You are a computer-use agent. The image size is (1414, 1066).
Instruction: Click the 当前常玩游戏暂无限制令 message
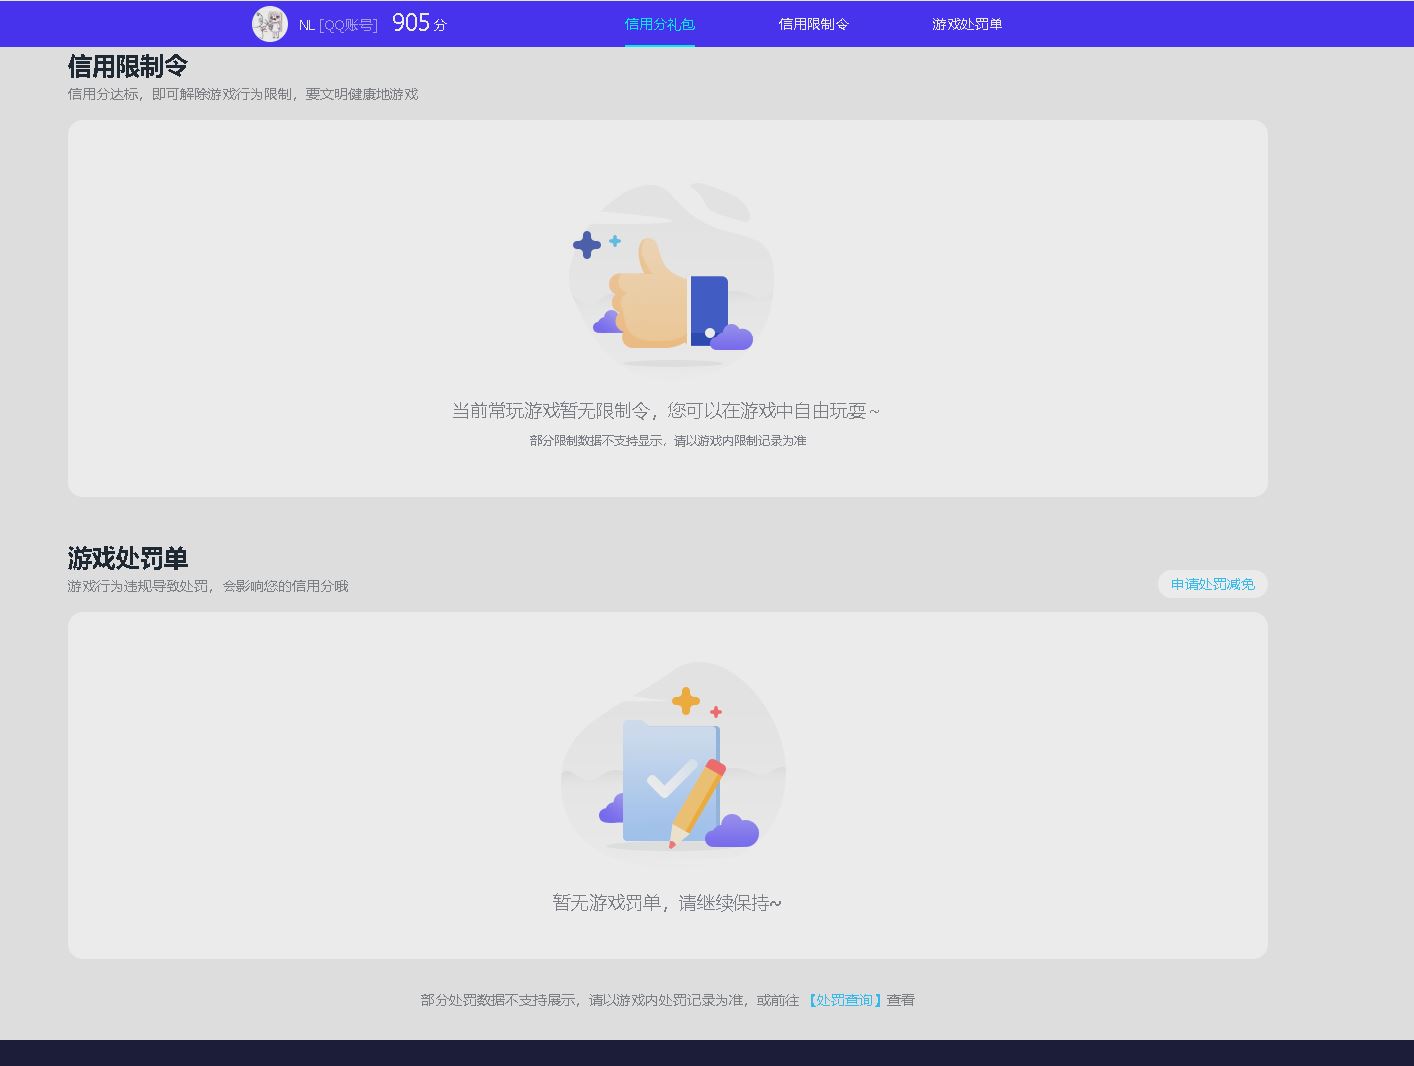coord(666,411)
